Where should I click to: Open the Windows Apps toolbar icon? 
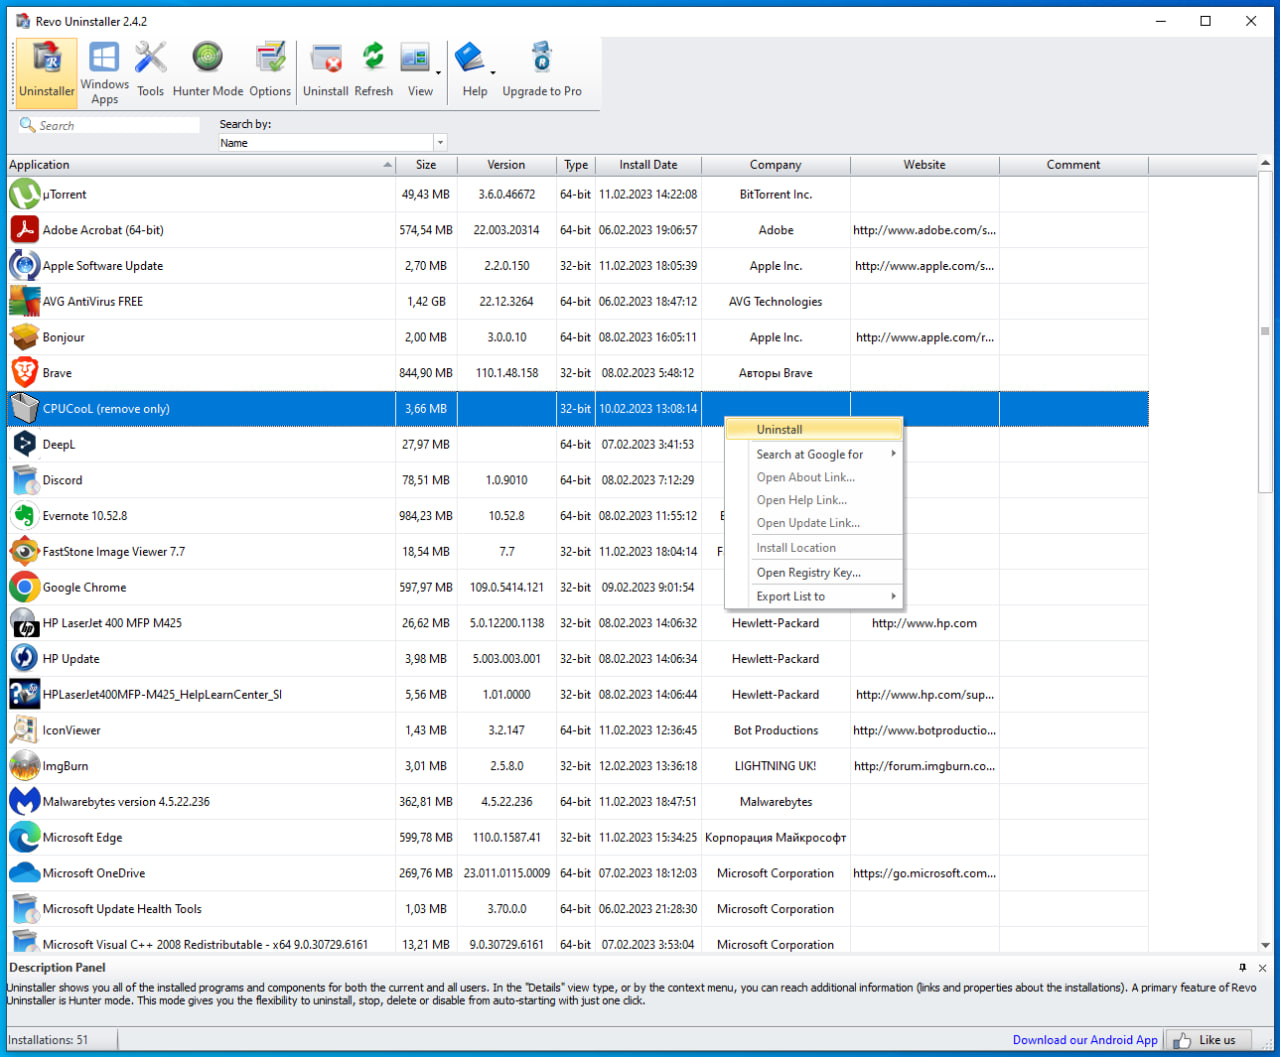tap(105, 72)
